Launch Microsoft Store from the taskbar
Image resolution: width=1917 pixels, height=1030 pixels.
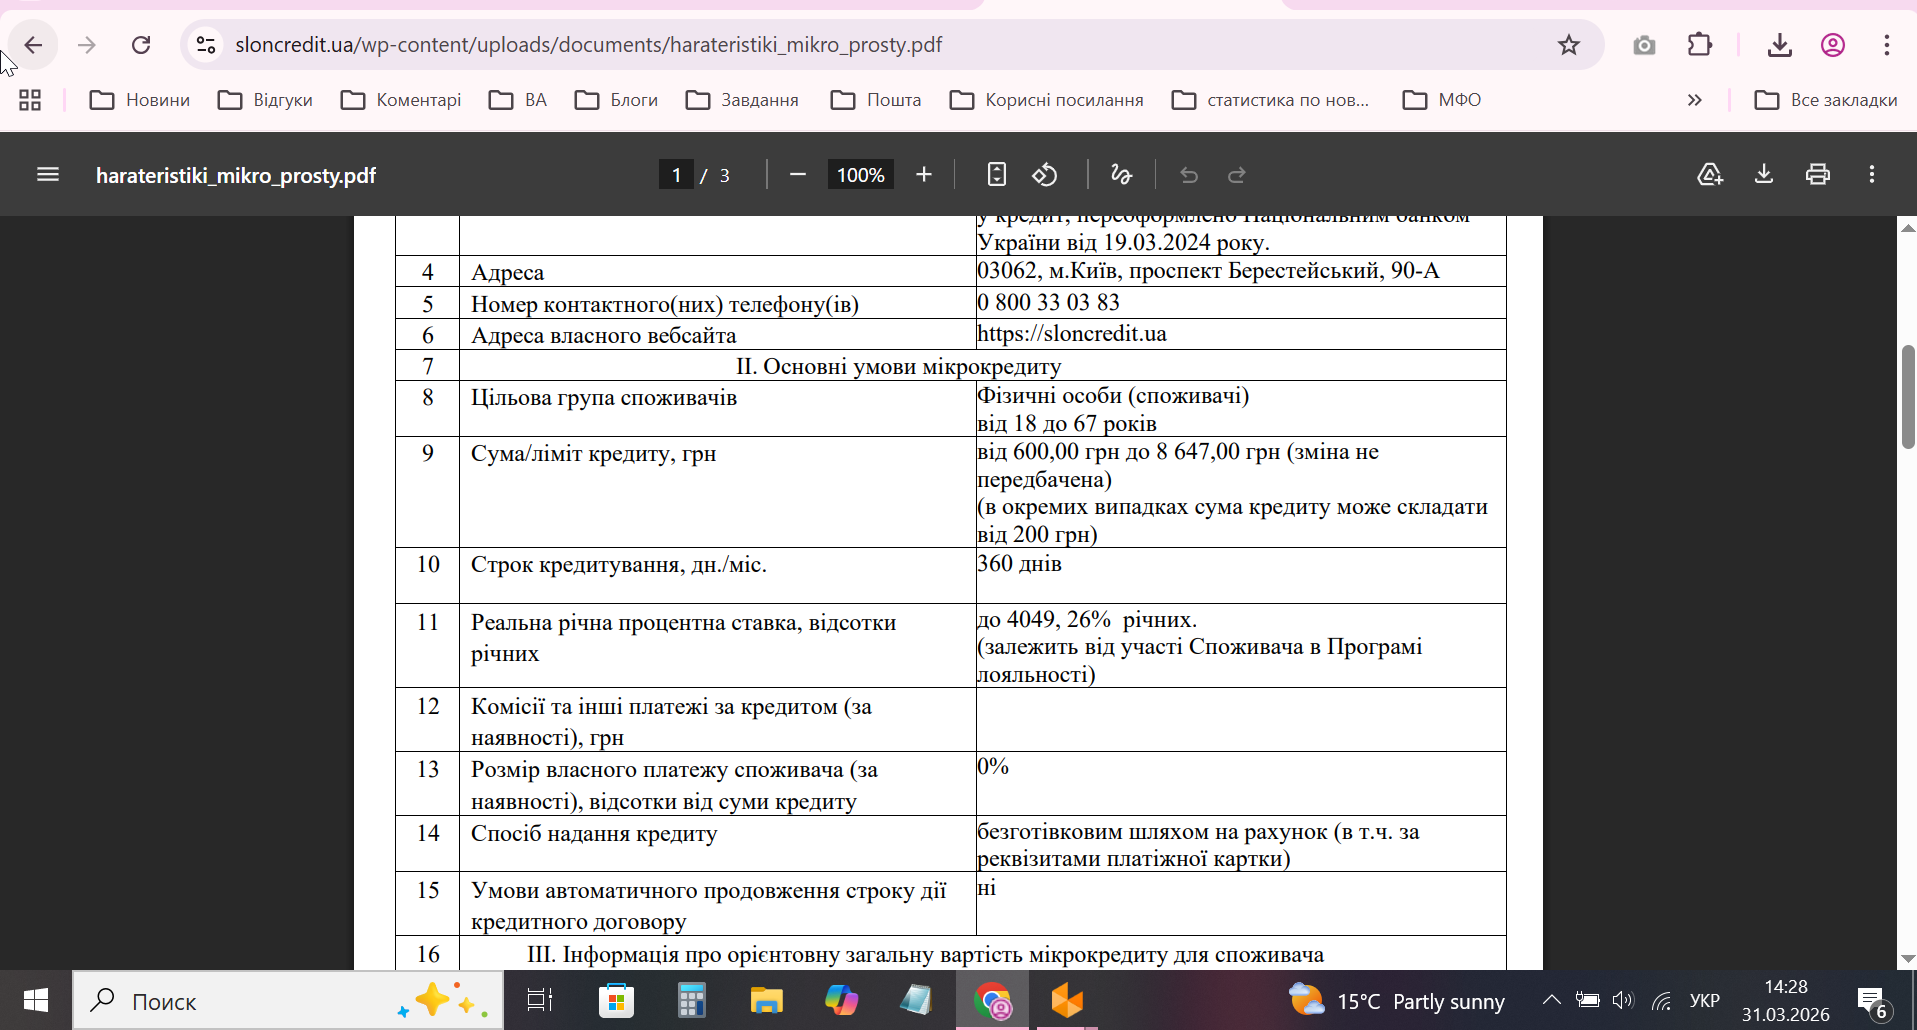coord(616,1000)
